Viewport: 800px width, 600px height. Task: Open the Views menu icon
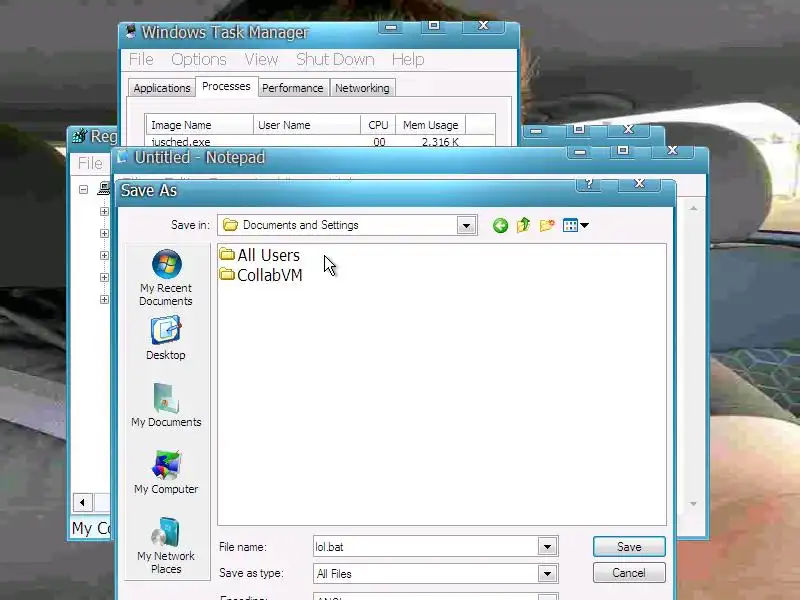coord(576,225)
